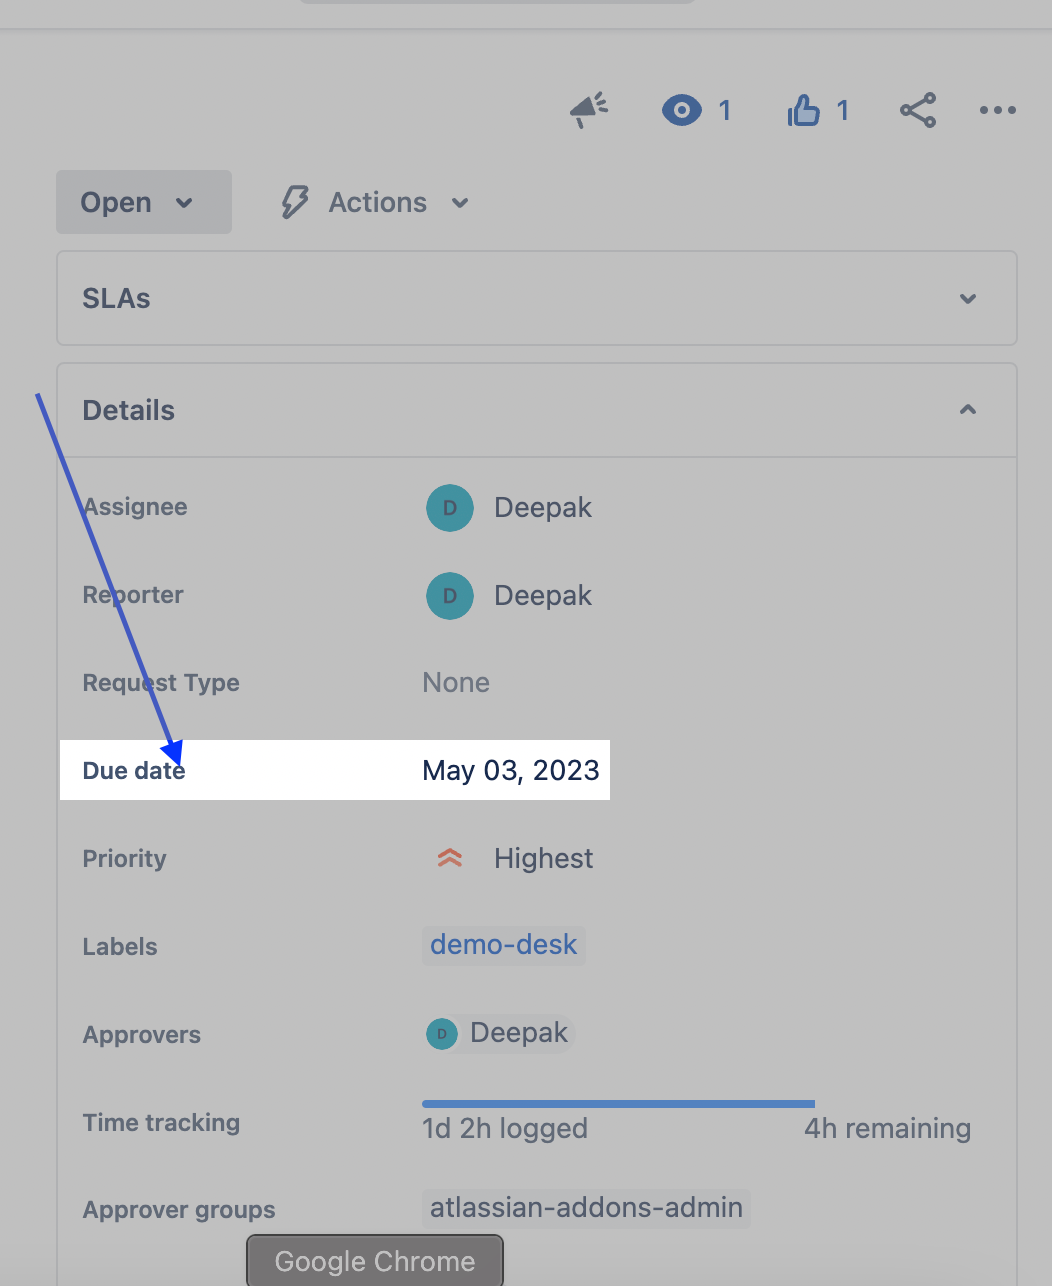Click the Highest priority arrows icon

click(450, 858)
